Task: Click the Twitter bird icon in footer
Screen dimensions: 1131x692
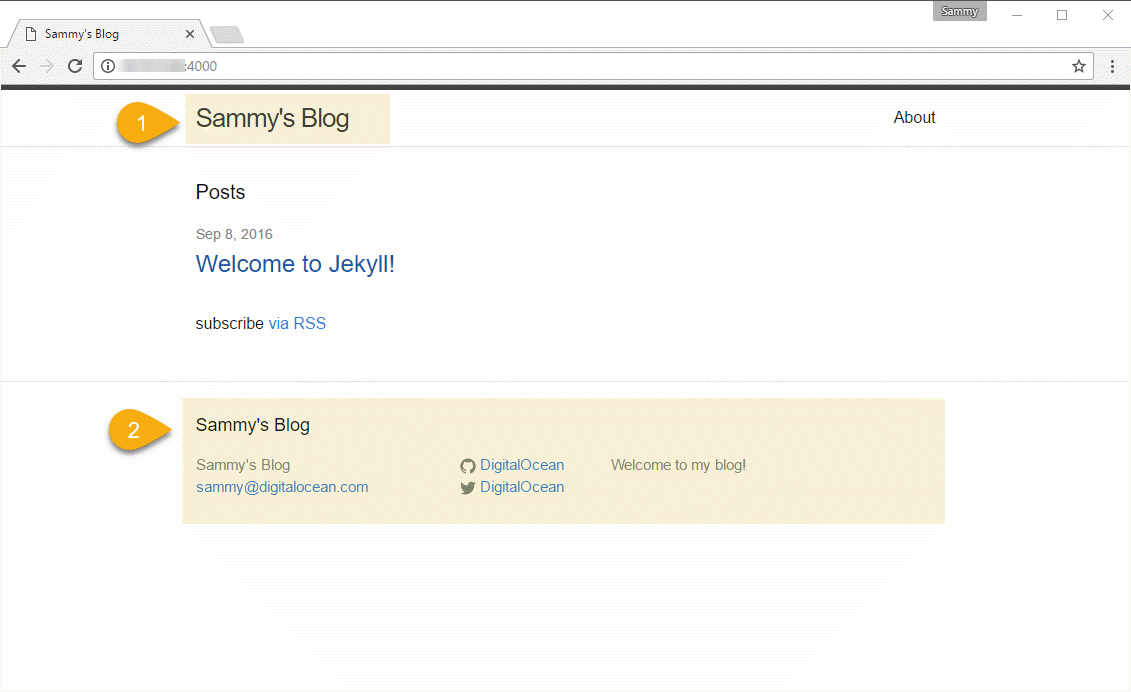Action: tap(468, 488)
